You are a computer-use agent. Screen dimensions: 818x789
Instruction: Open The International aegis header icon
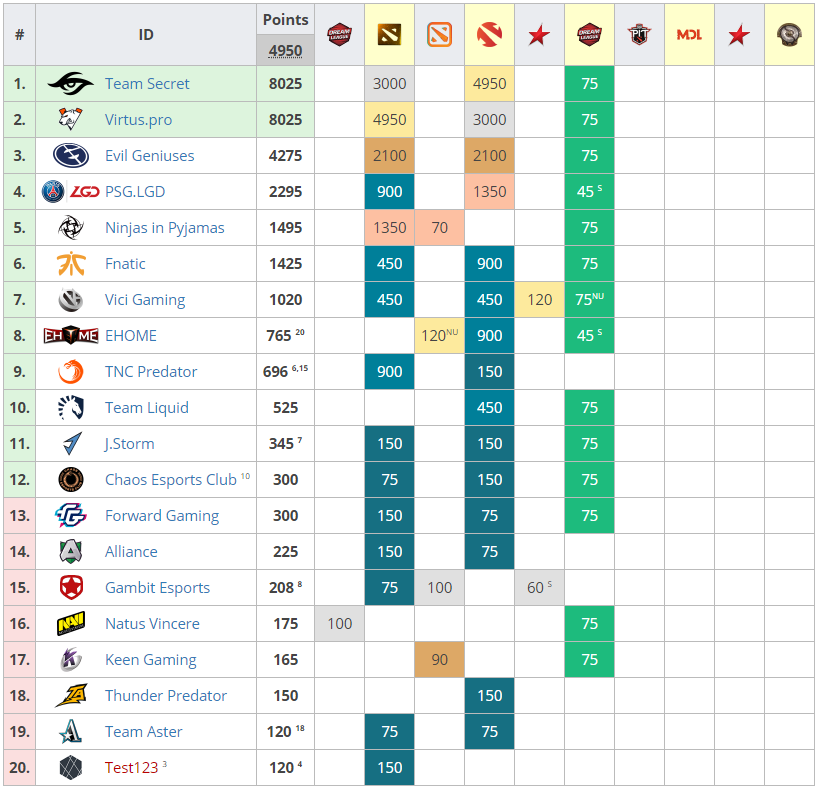tap(789, 34)
